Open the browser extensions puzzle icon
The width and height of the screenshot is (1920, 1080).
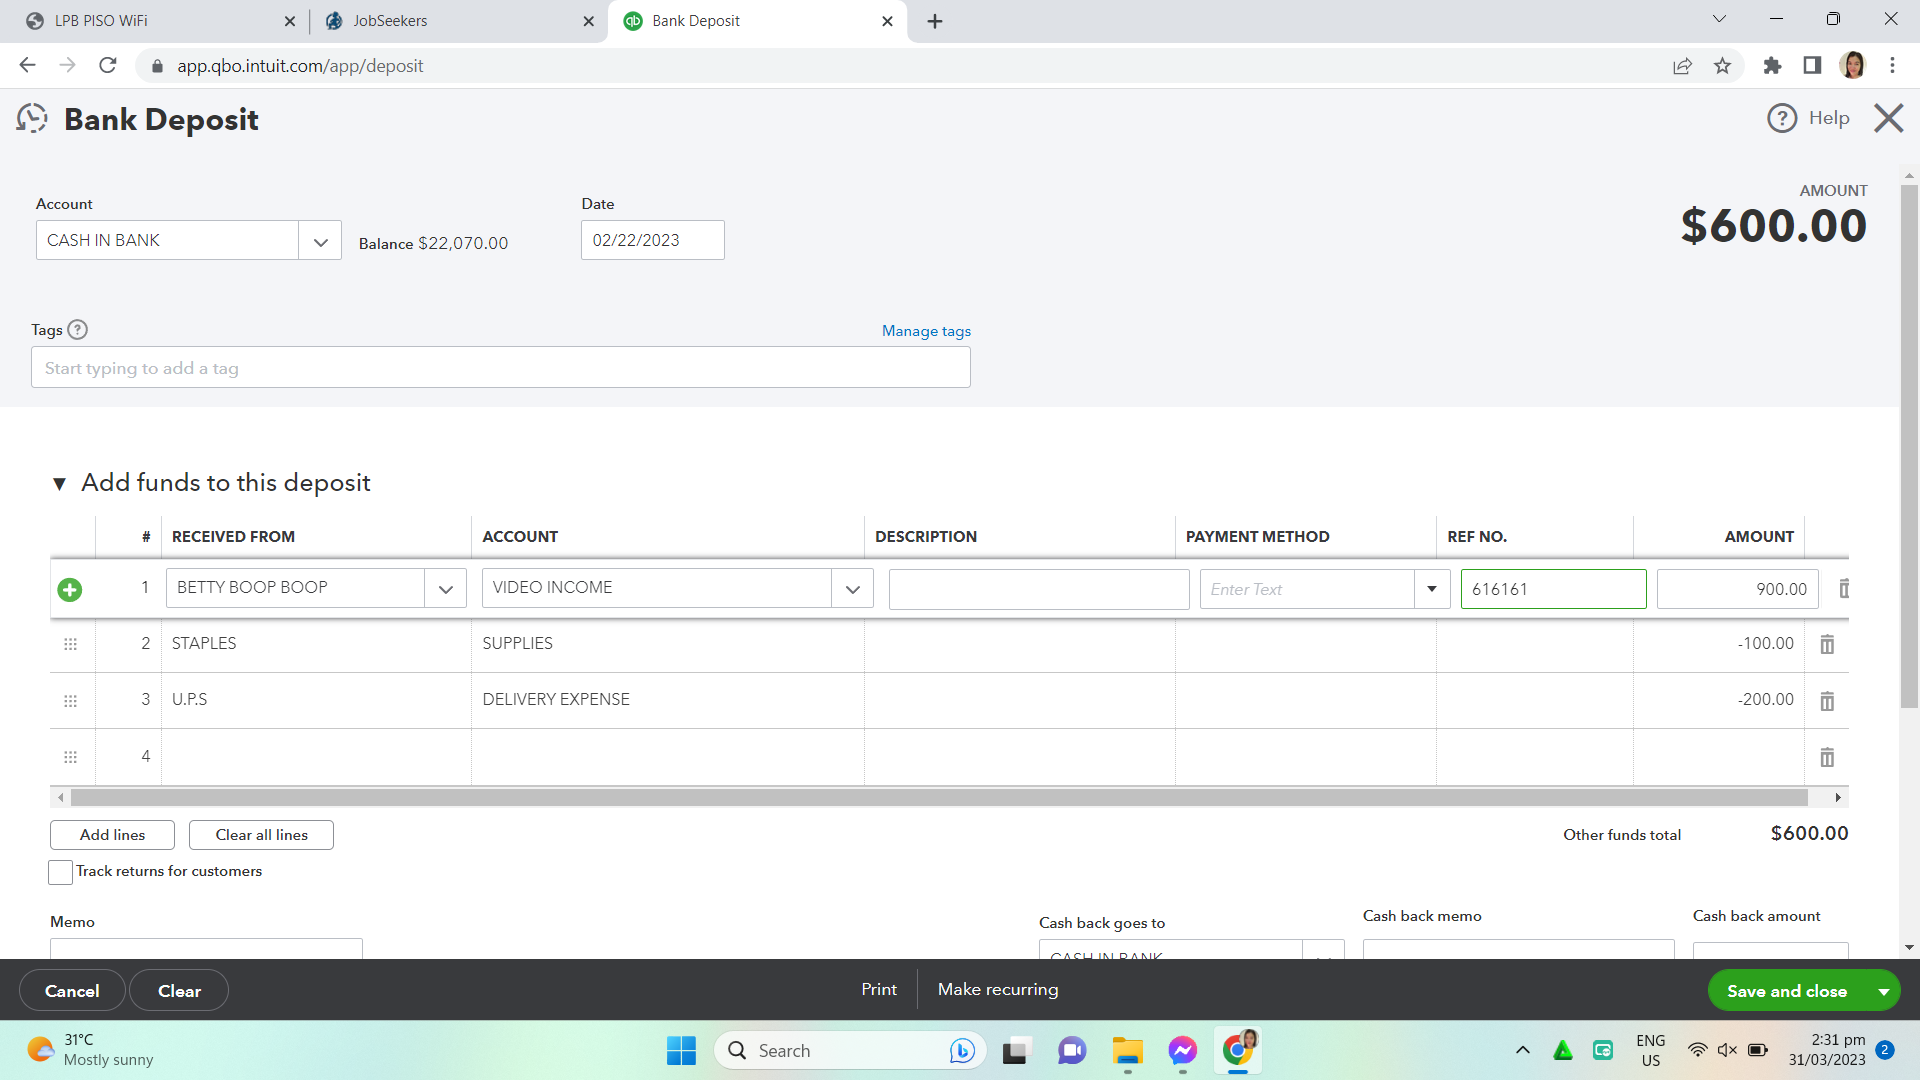click(1772, 66)
